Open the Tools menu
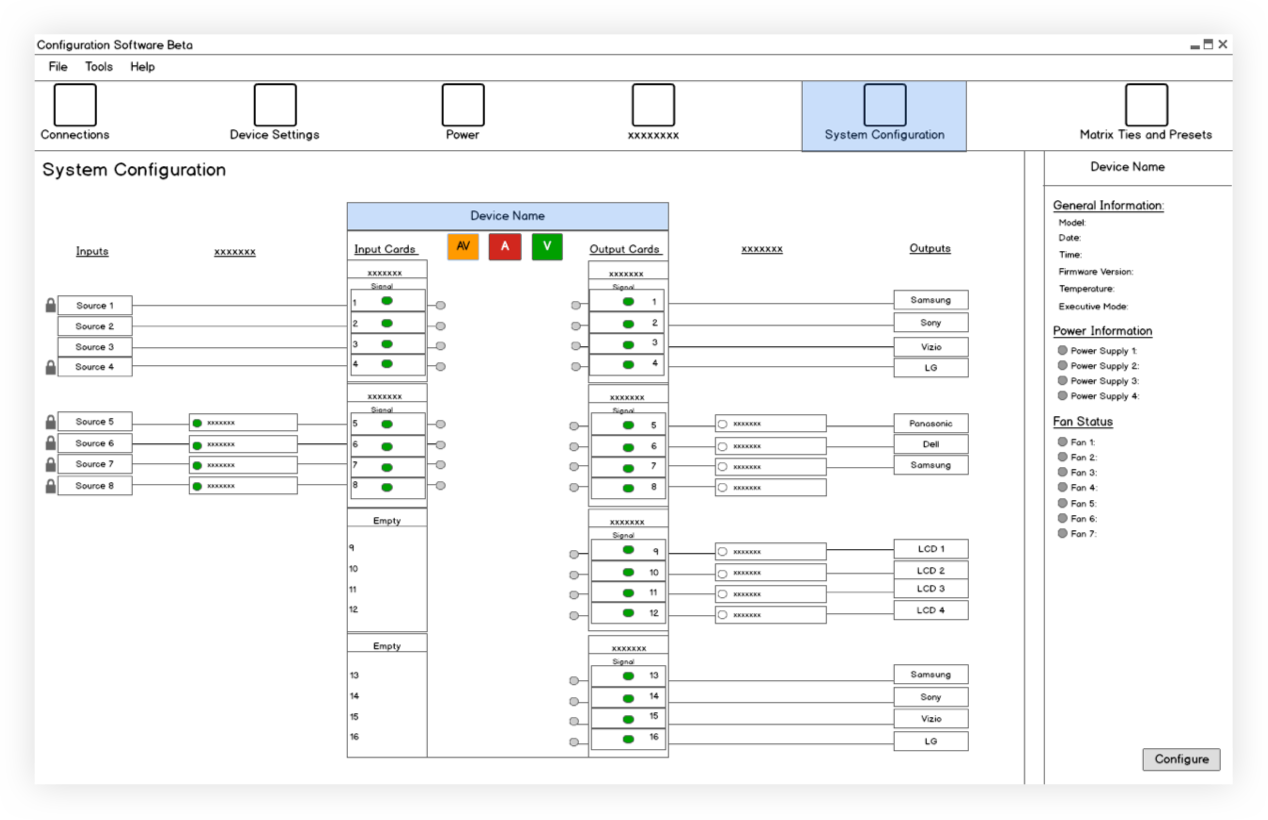 [97, 66]
